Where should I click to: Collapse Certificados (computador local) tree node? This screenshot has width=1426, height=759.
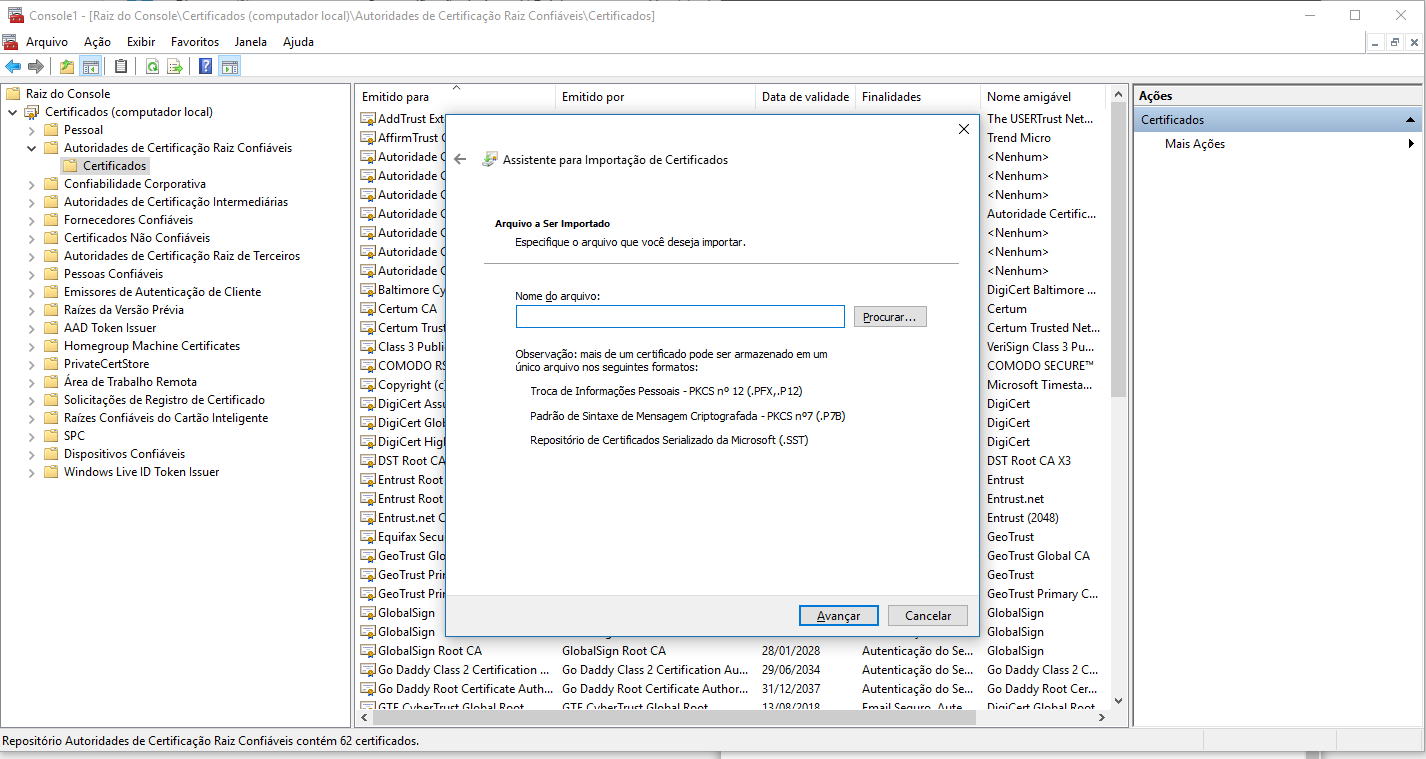coord(13,112)
